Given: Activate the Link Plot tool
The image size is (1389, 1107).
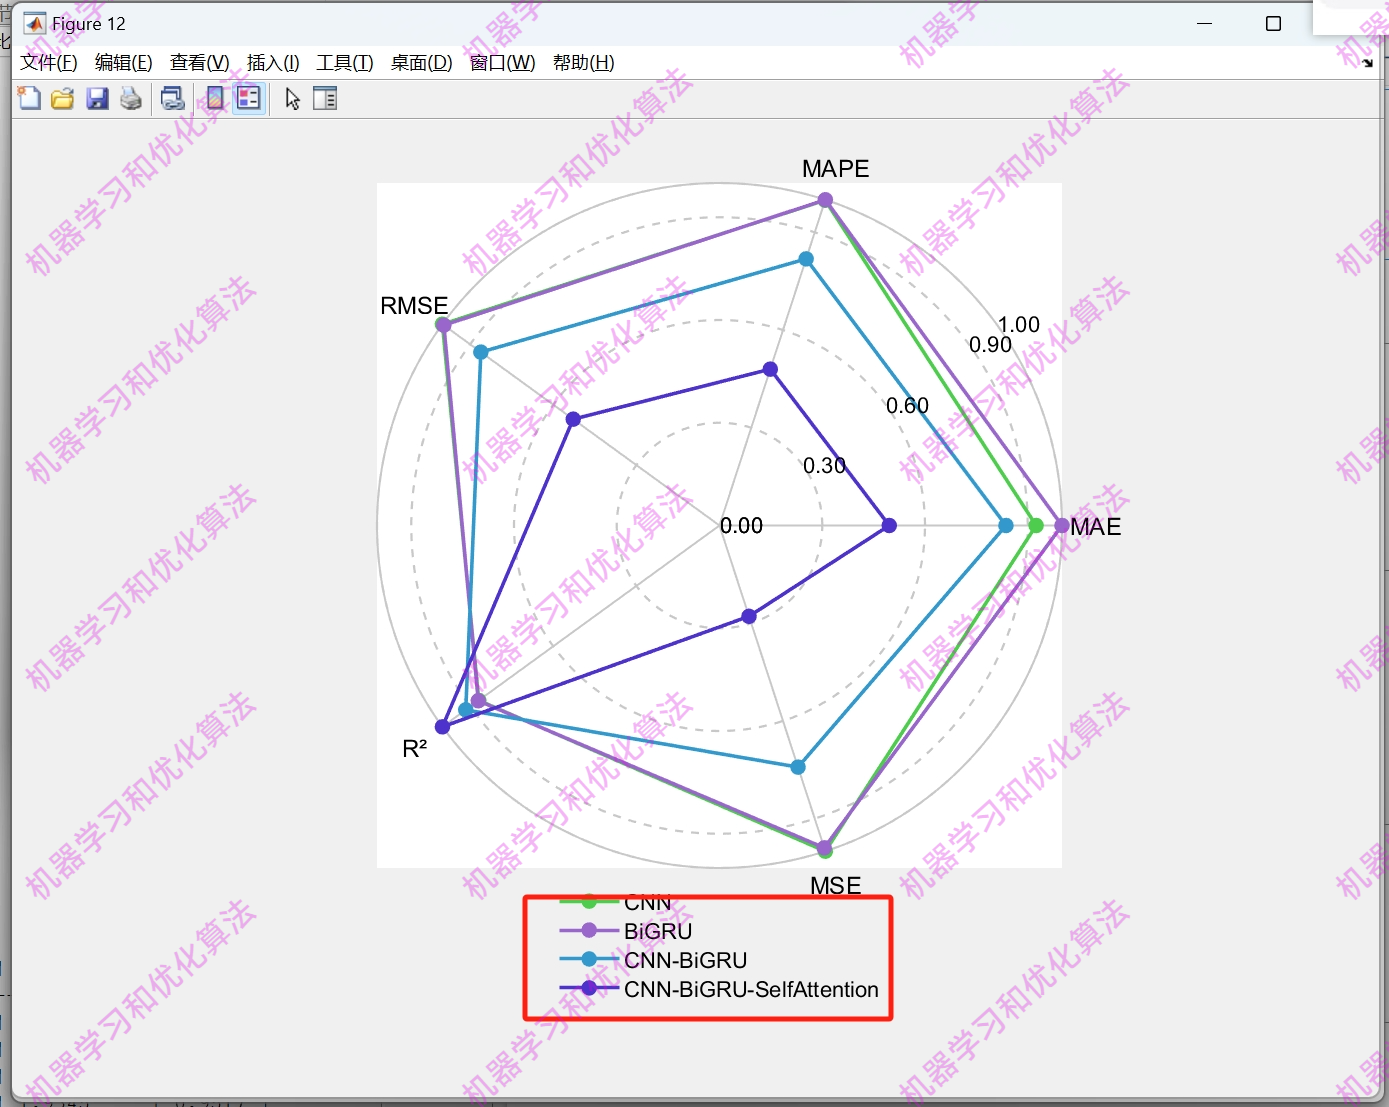Looking at the screenshot, I should [172, 97].
